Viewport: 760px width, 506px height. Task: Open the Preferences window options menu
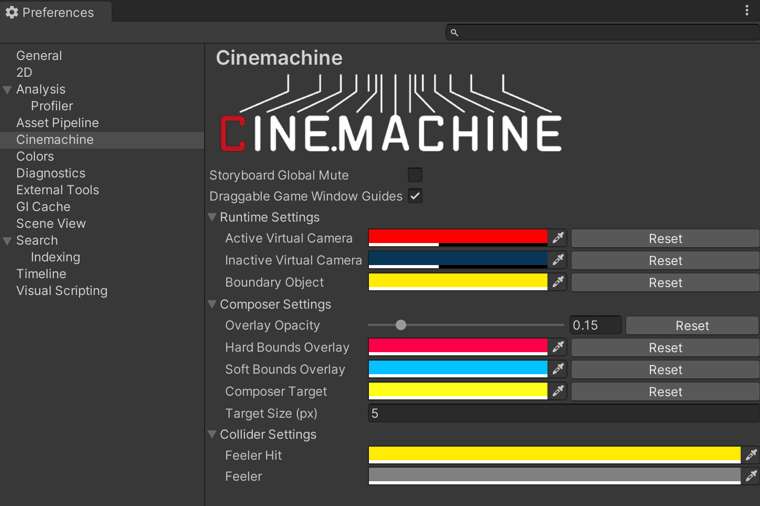click(x=746, y=11)
